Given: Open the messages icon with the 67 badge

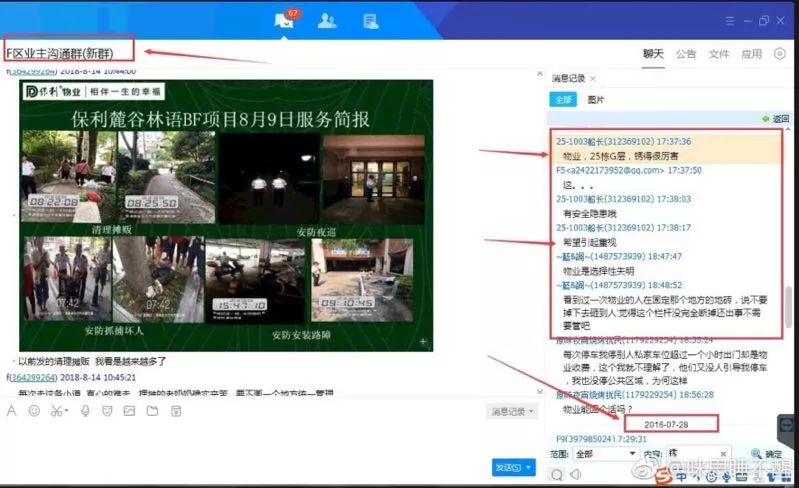Looking at the screenshot, I should 284,20.
